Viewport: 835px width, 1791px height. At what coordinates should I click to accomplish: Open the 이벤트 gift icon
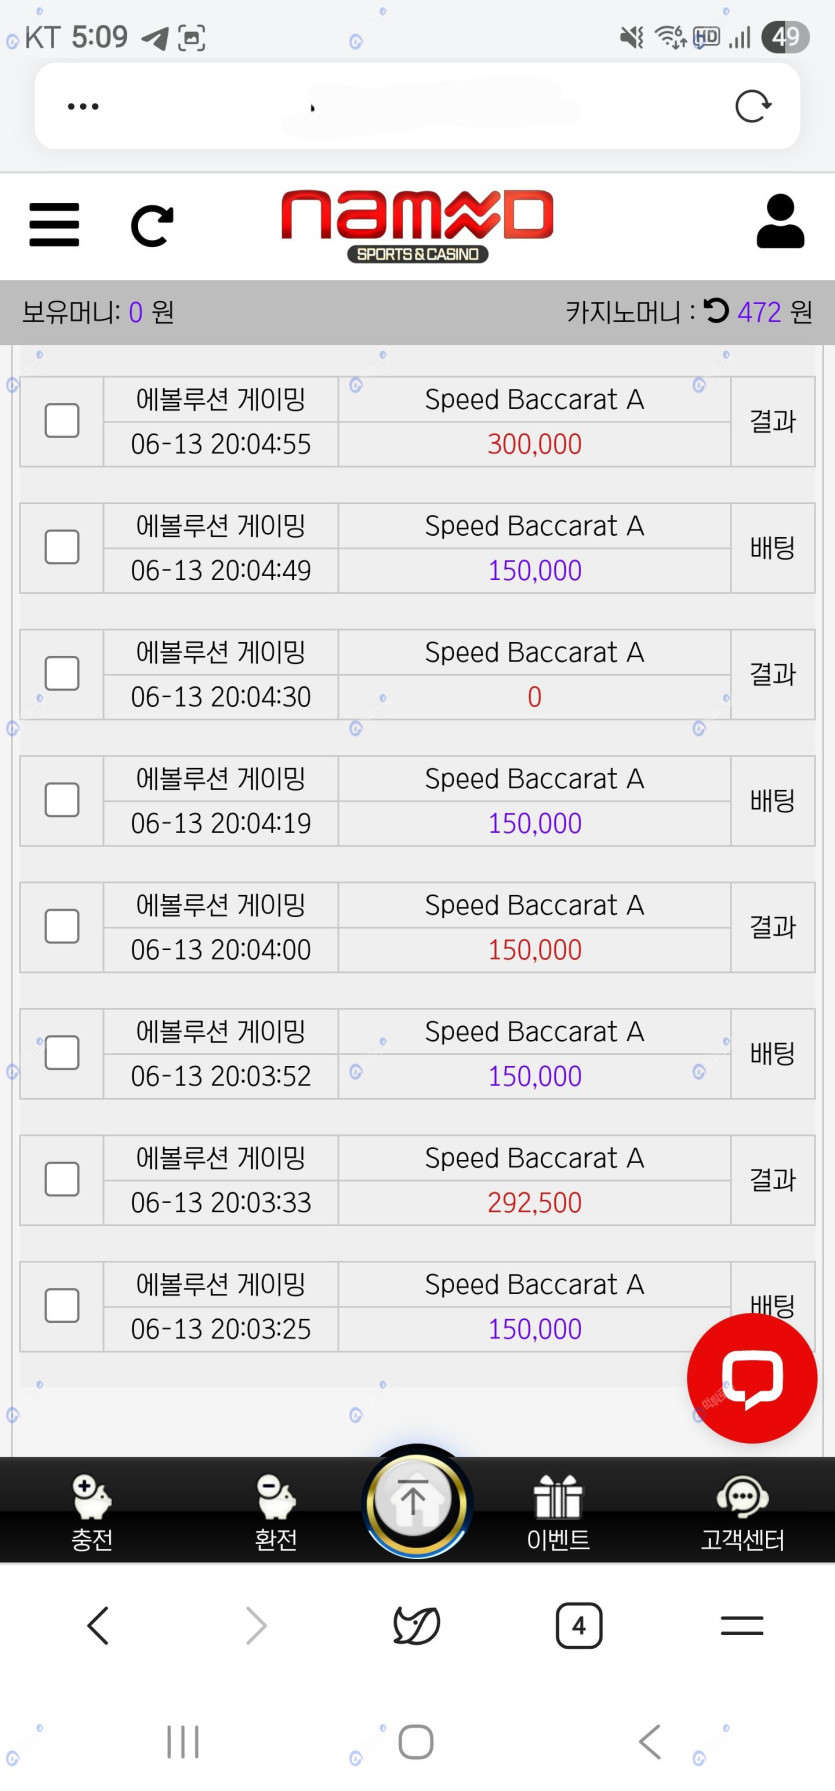click(558, 1511)
